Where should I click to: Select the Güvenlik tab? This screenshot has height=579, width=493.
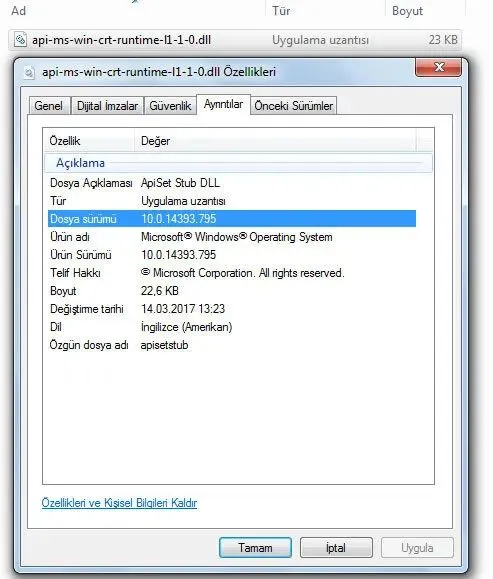tap(170, 106)
